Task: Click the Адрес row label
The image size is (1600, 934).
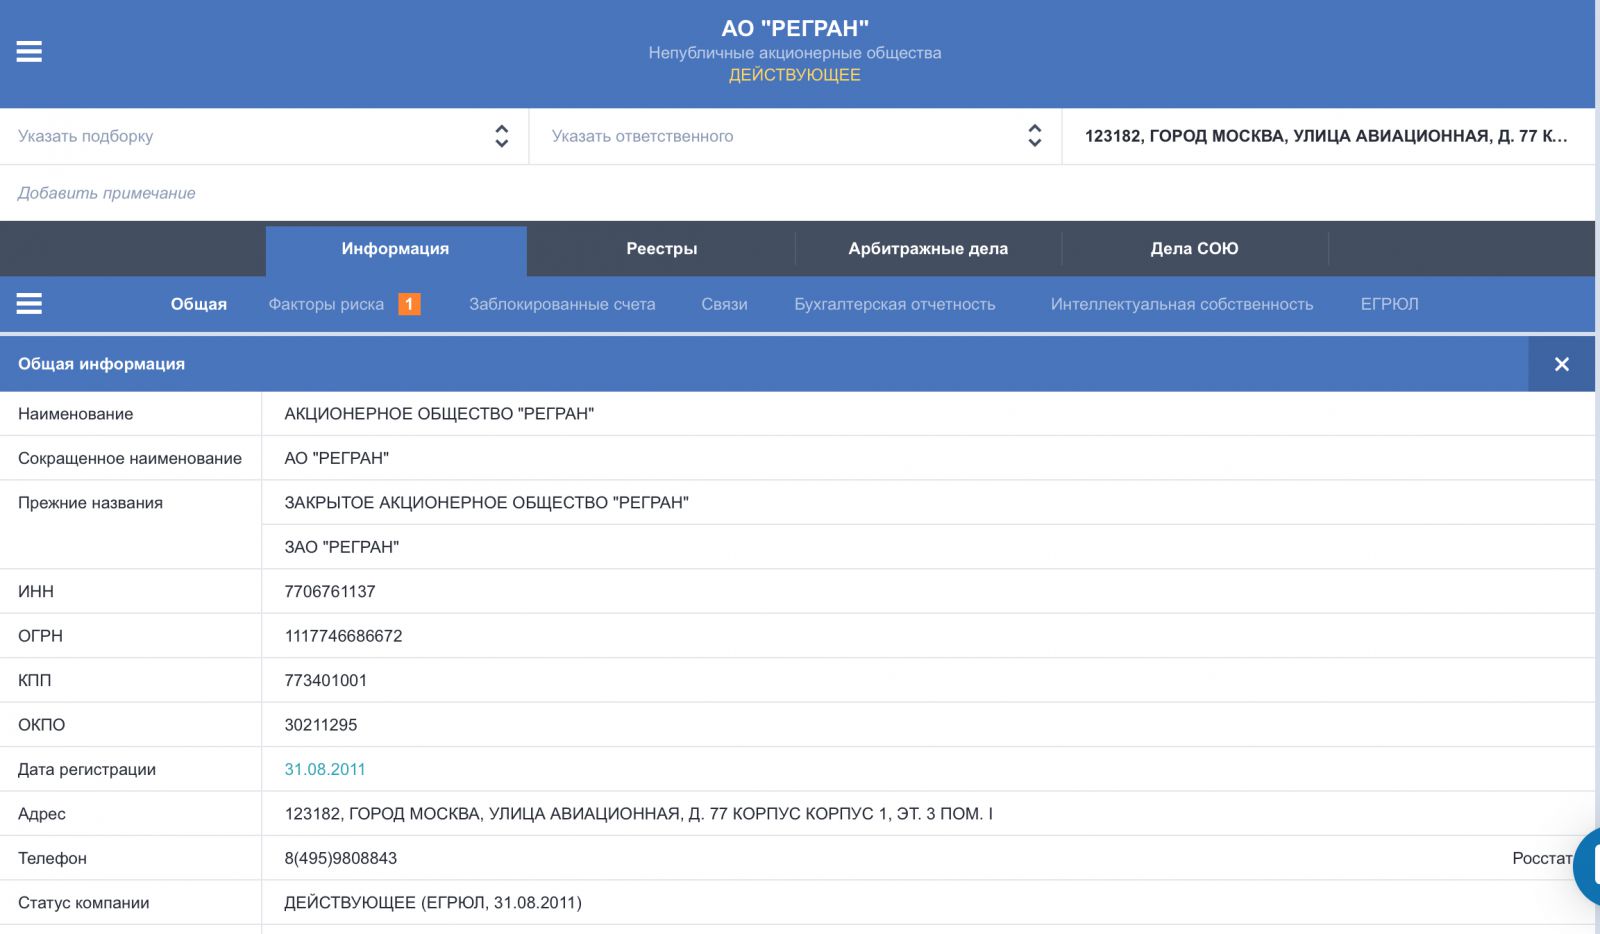Action: [x=42, y=814]
